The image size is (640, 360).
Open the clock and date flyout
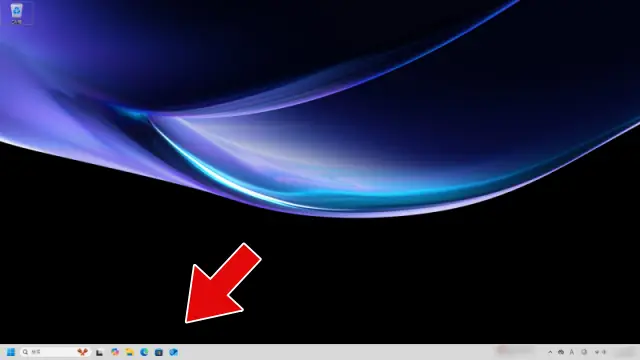point(623,352)
